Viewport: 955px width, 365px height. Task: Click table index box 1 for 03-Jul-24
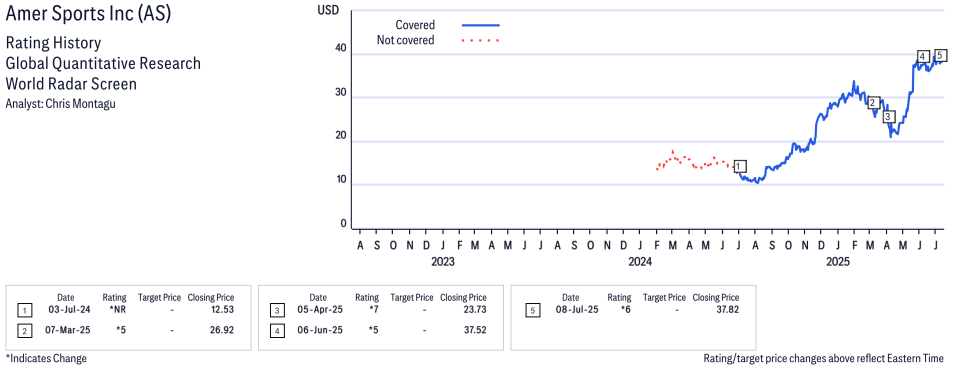[23, 310]
